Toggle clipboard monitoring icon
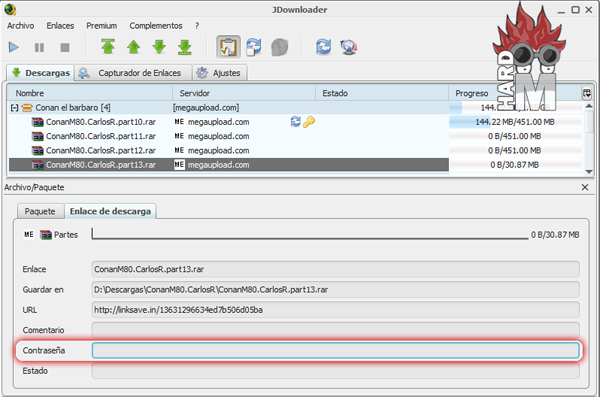 228,47
